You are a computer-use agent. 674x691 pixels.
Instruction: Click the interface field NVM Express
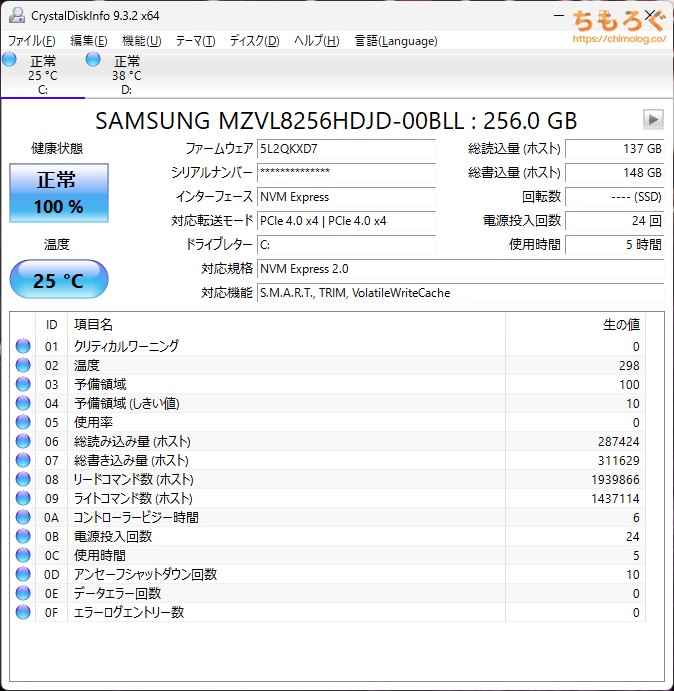coord(346,197)
